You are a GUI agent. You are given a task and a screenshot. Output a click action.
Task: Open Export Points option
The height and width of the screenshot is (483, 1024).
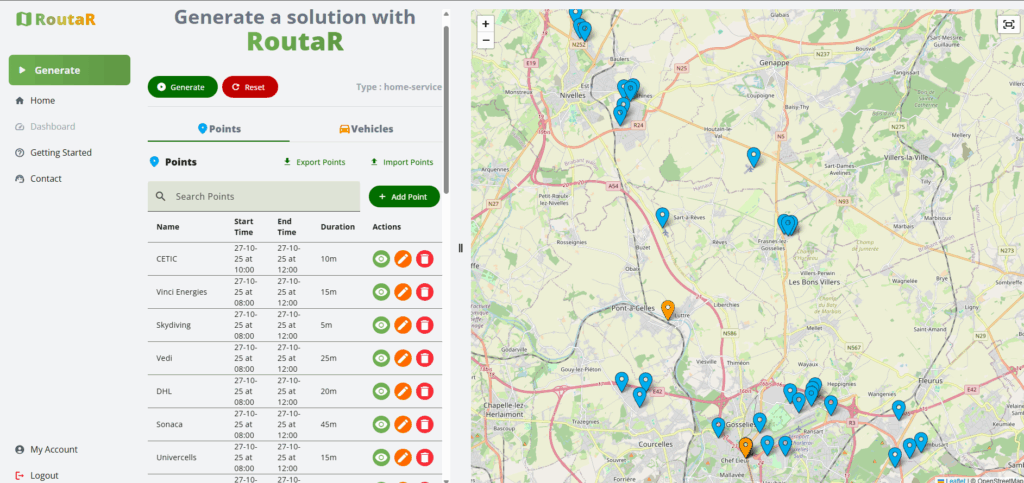[x=315, y=162]
